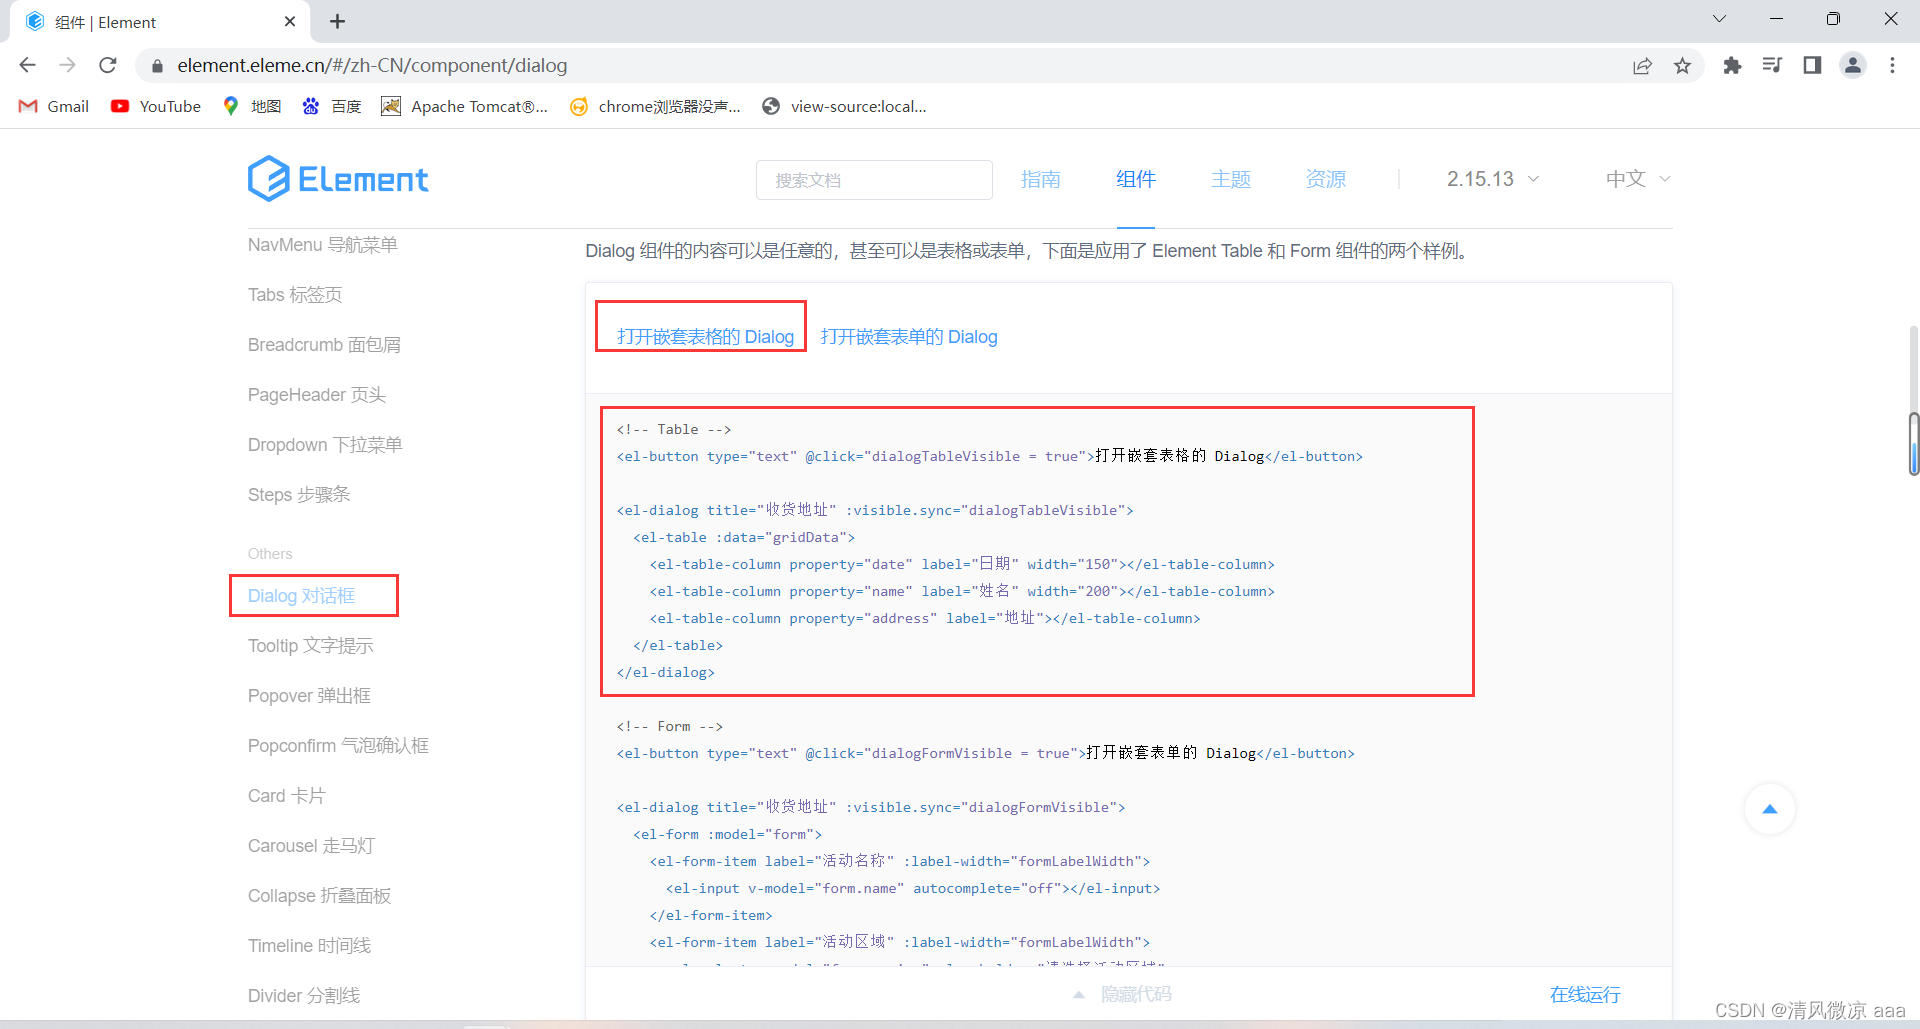The width and height of the screenshot is (1920, 1029).
Task: Open the tab search dropdown arrow
Action: [1720, 19]
